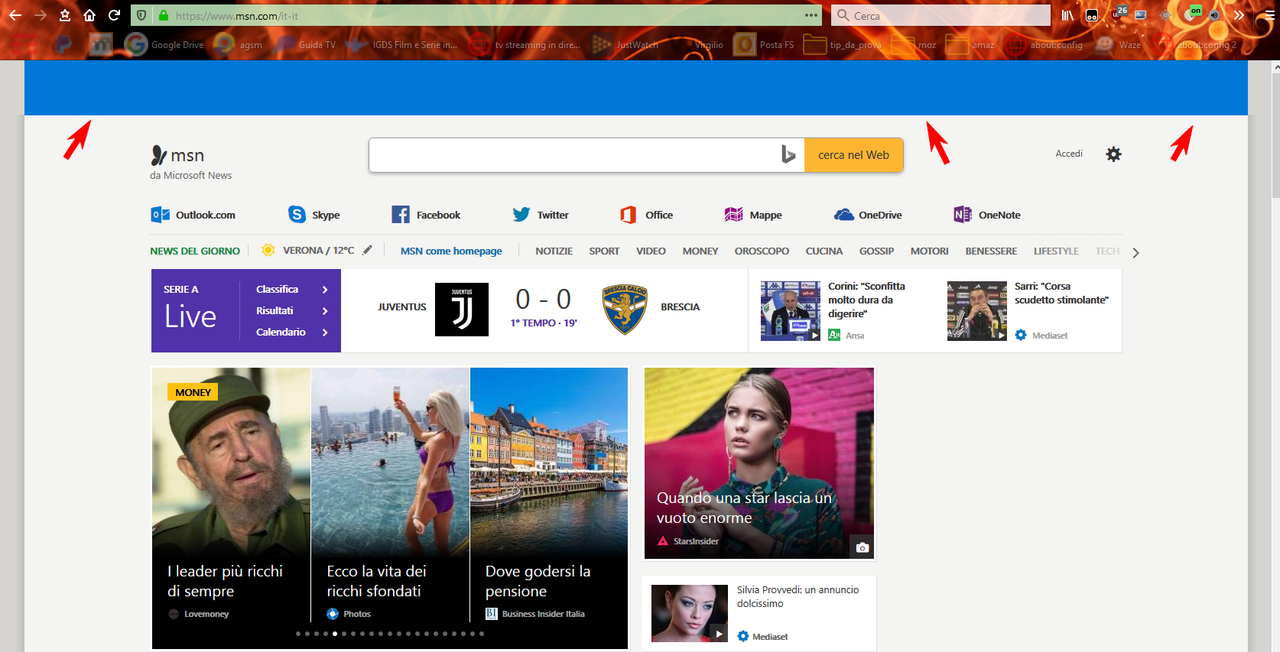Click the sunny weather icon for Verona

click(x=268, y=250)
